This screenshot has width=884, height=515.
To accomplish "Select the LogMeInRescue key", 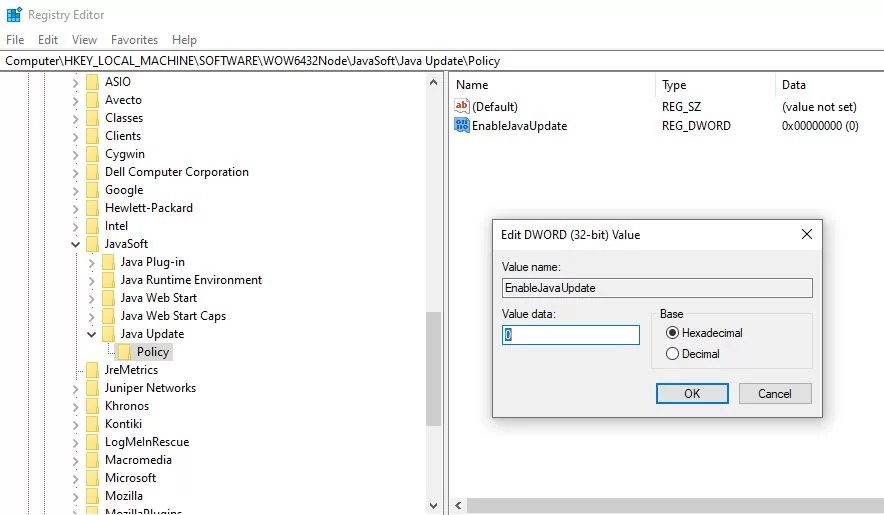I will [147, 442].
